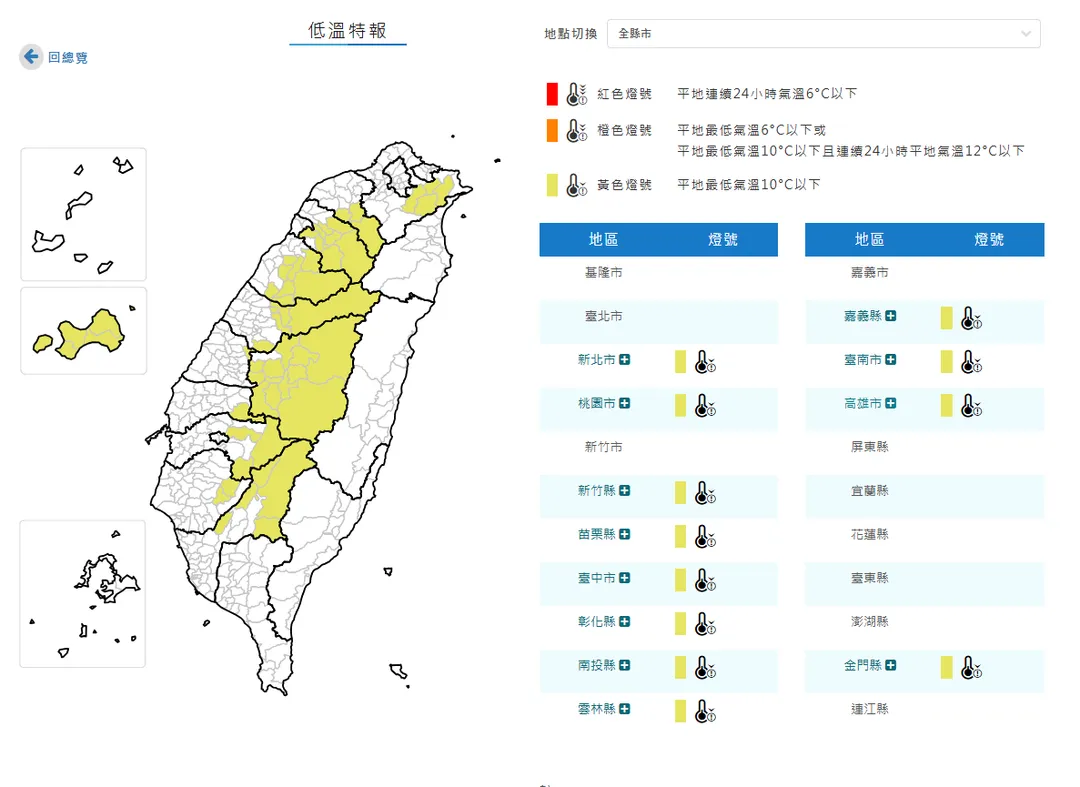Click the thermometer signal icon for 高雄市
Viewport: 1080px width, 787px height.
coord(971,406)
